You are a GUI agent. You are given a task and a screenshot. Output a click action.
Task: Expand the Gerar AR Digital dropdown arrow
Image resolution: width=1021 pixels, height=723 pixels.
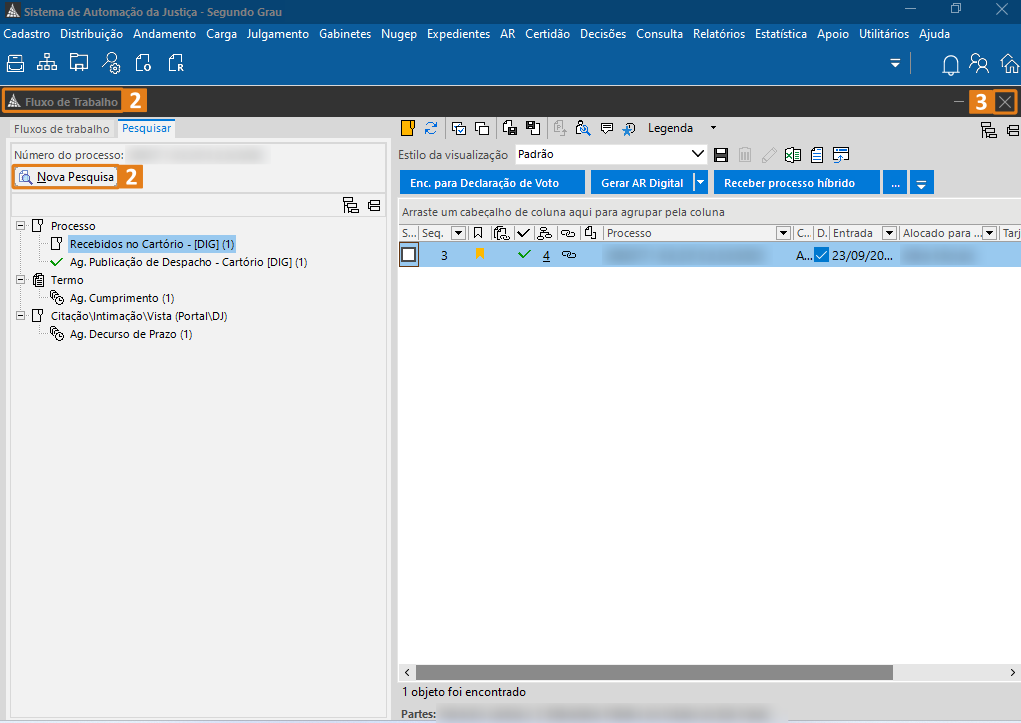point(700,183)
